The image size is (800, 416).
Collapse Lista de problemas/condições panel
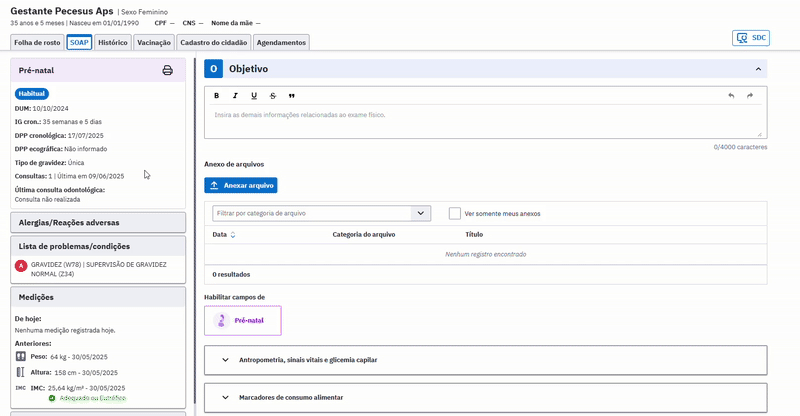pos(98,246)
